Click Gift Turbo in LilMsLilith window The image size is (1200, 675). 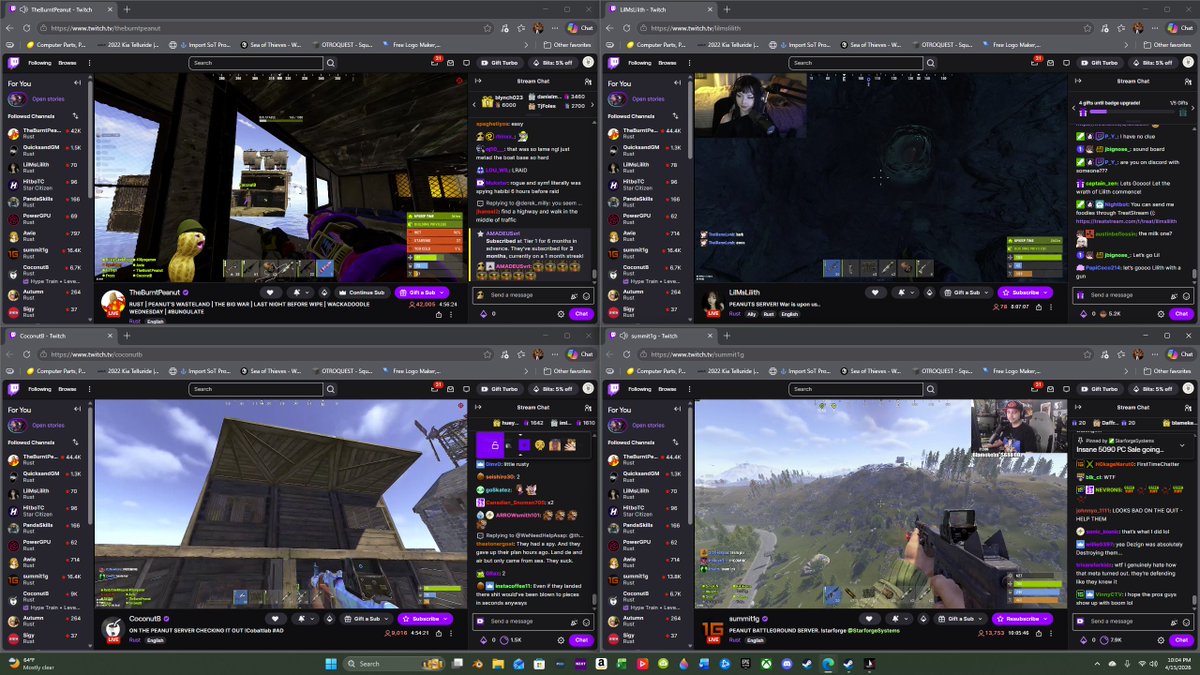click(1100, 63)
